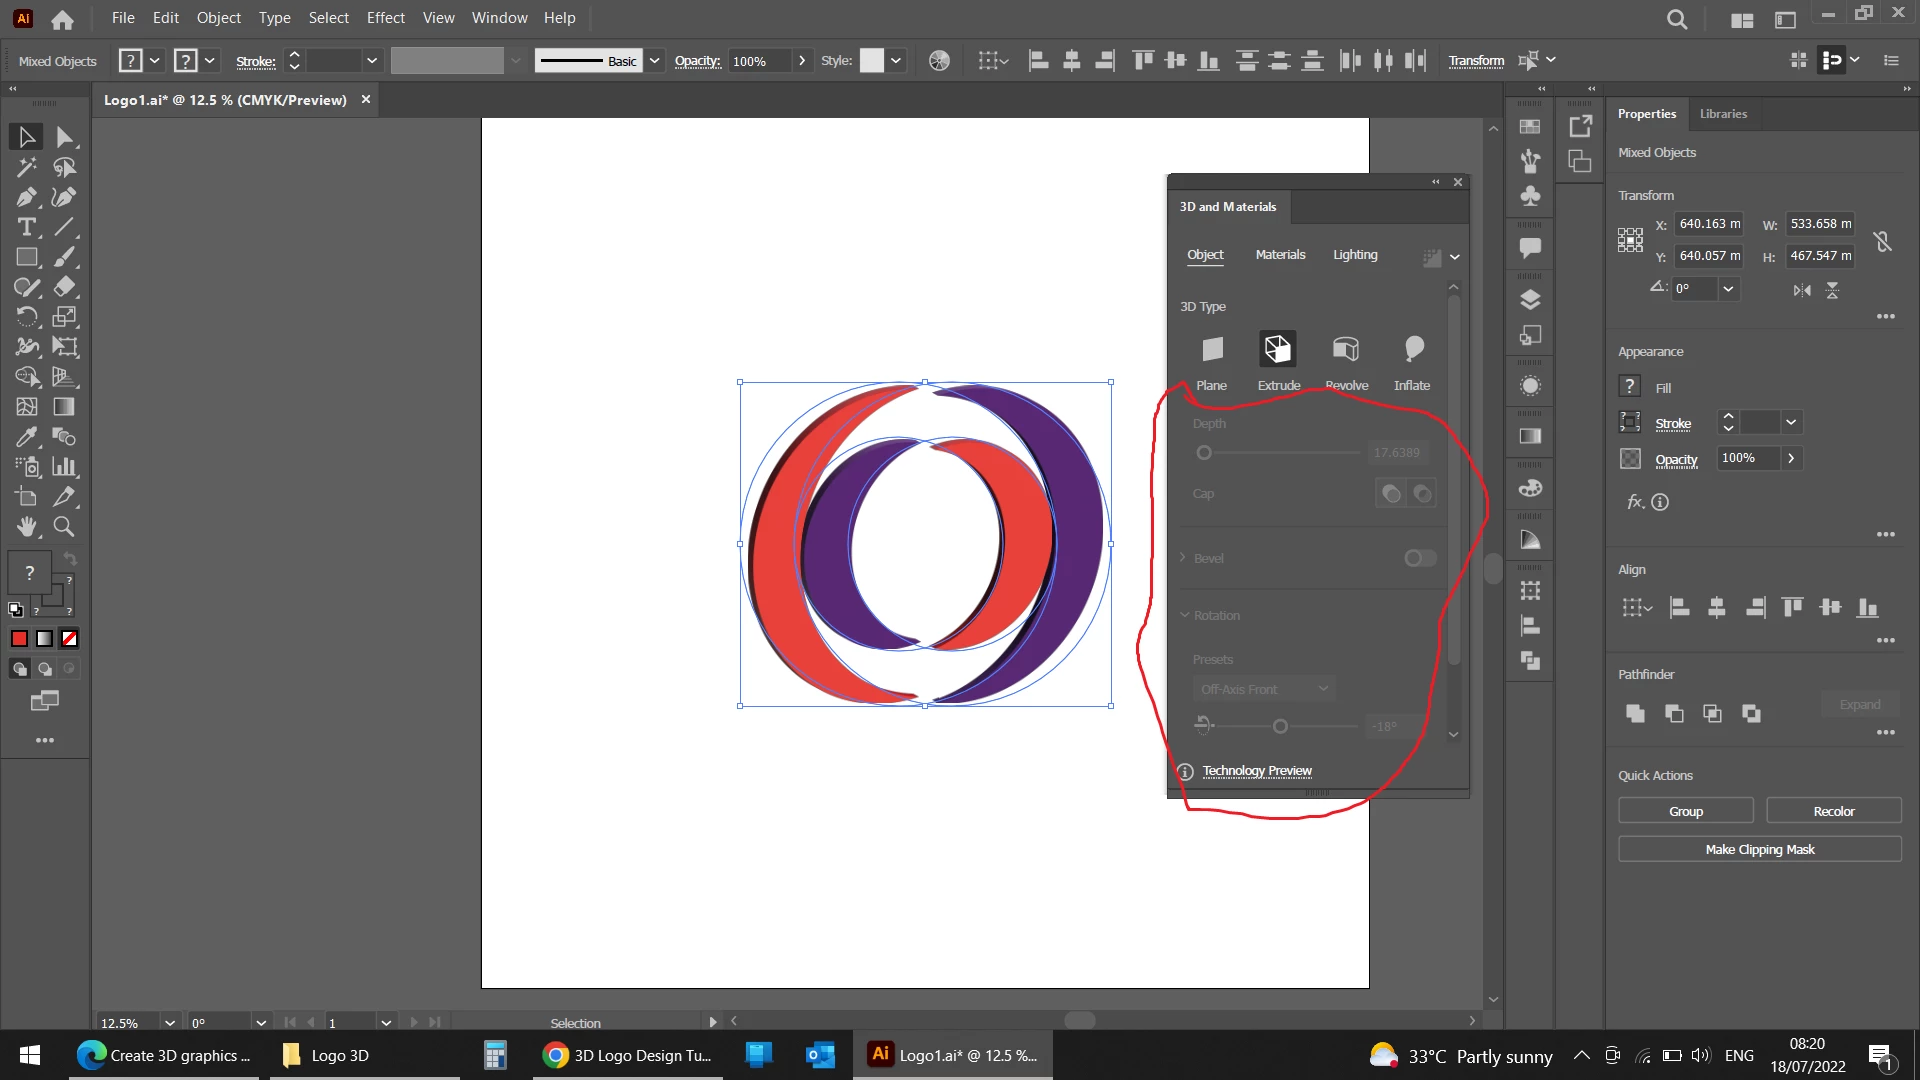Open the Technology Preview link
The image size is (1920, 1080).
coord(1257,771)
